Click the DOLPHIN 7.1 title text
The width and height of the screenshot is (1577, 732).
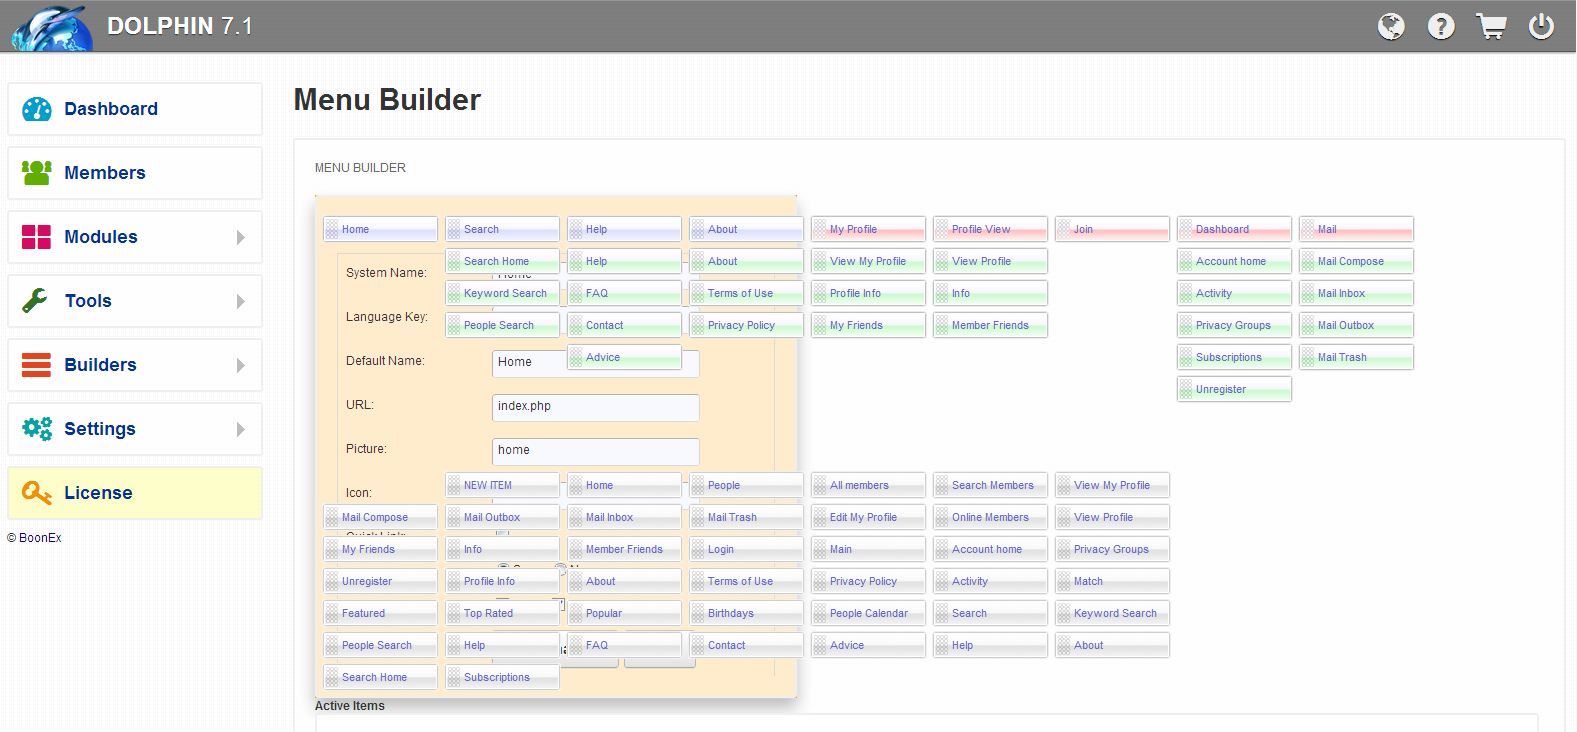(x=180, y=26)
